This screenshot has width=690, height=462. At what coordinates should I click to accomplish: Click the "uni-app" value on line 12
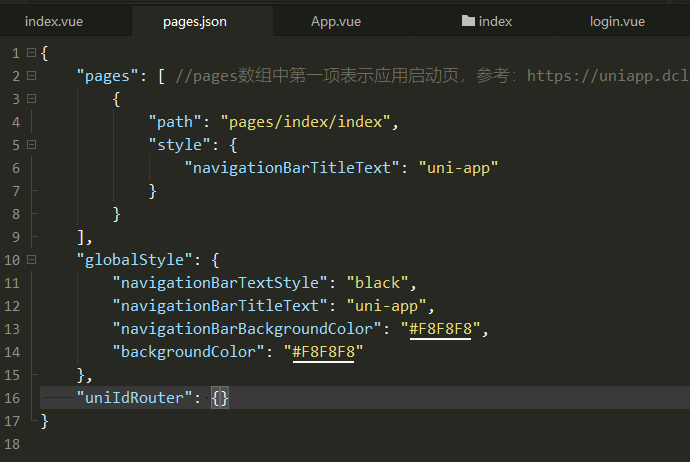point(386,306)
